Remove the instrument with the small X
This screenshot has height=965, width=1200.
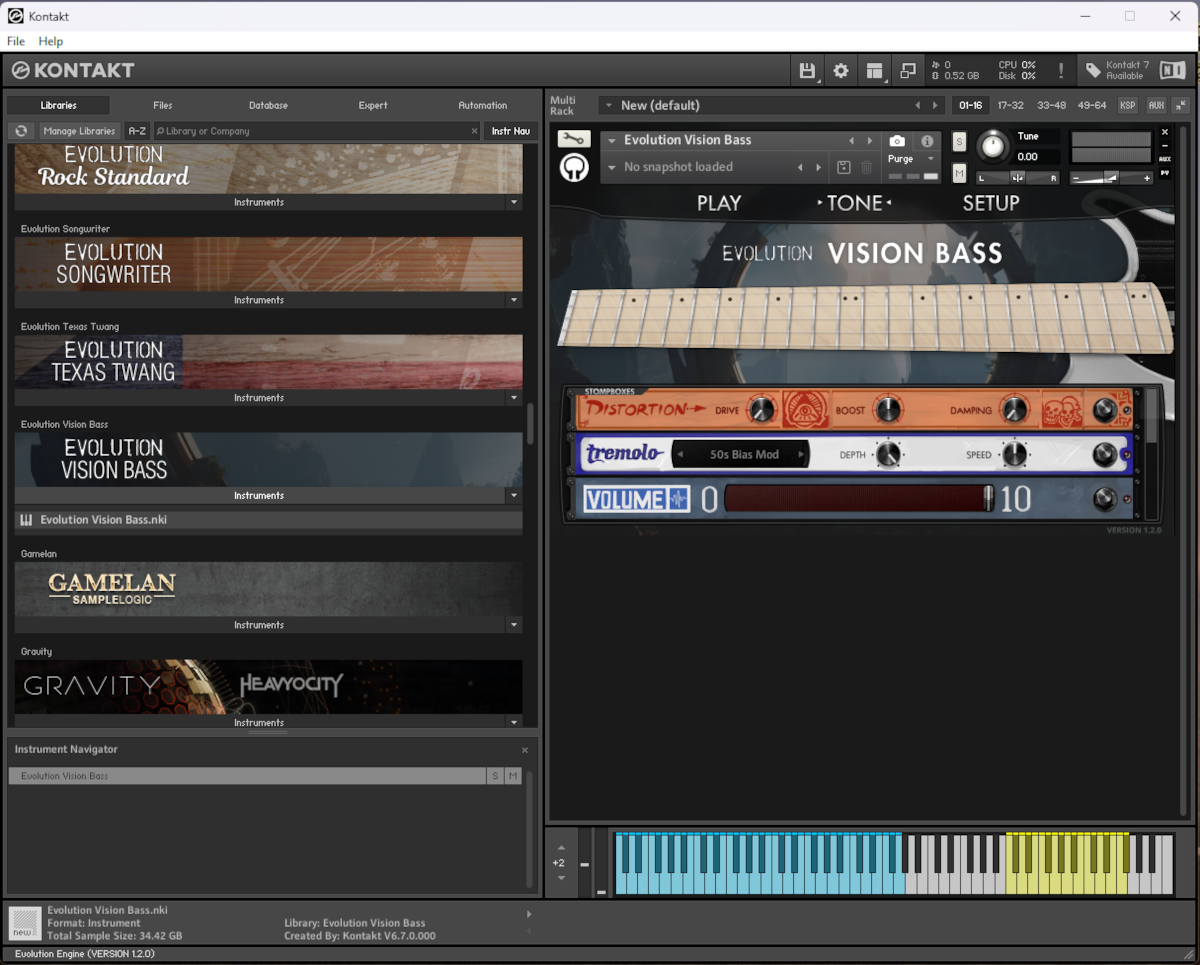1165,132
